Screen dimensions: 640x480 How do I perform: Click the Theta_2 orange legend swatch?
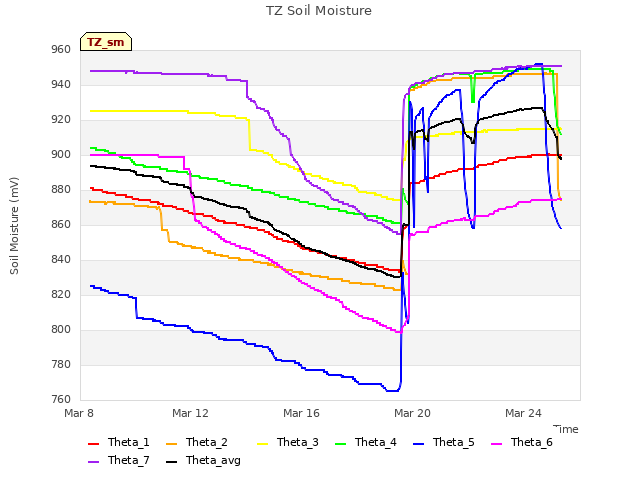pos(171,444)
